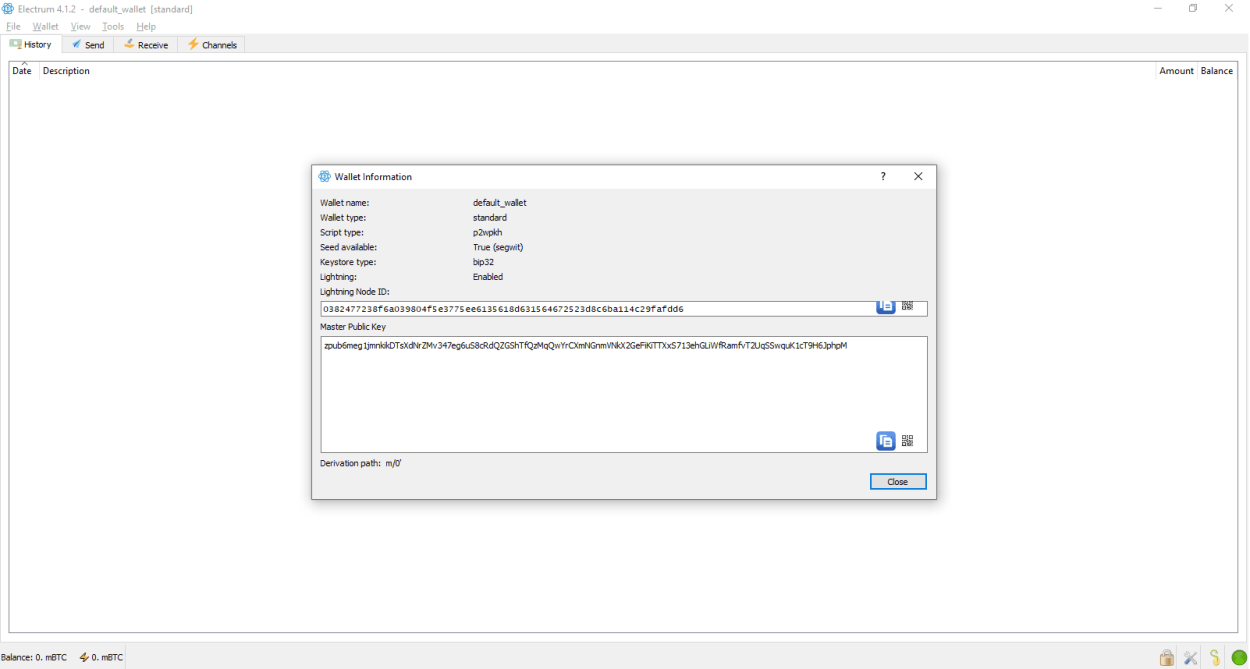
Task: Copy the Lightning Node ID to clipboard
Action: (886, 306)
